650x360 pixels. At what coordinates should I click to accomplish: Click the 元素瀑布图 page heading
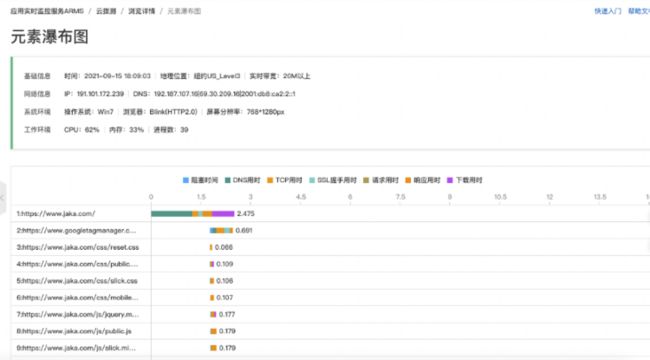(x=49, y=36)
